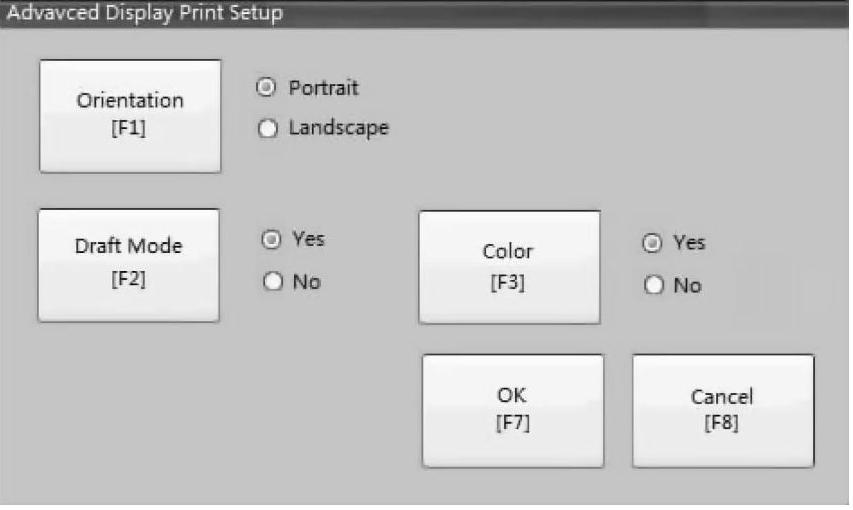This screenshot has width=853, height=510.
Task: Click the Yes label beside Color
Action: point(689,242)
